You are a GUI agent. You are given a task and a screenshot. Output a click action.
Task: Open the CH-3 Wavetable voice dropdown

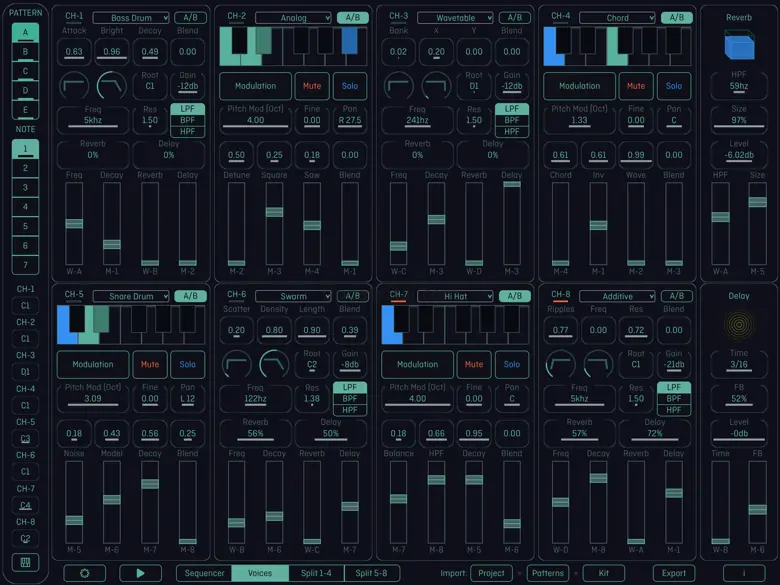click(x=456, y=18)
